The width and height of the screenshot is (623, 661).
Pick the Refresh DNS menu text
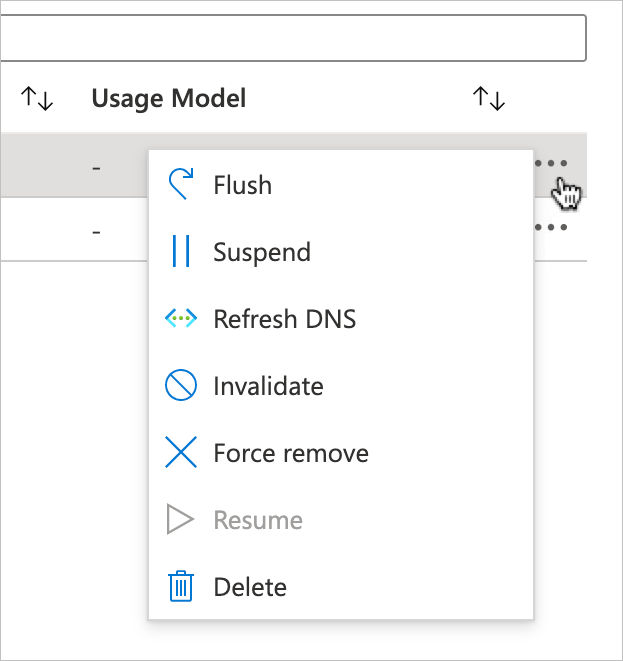click(x=285, y=319)
